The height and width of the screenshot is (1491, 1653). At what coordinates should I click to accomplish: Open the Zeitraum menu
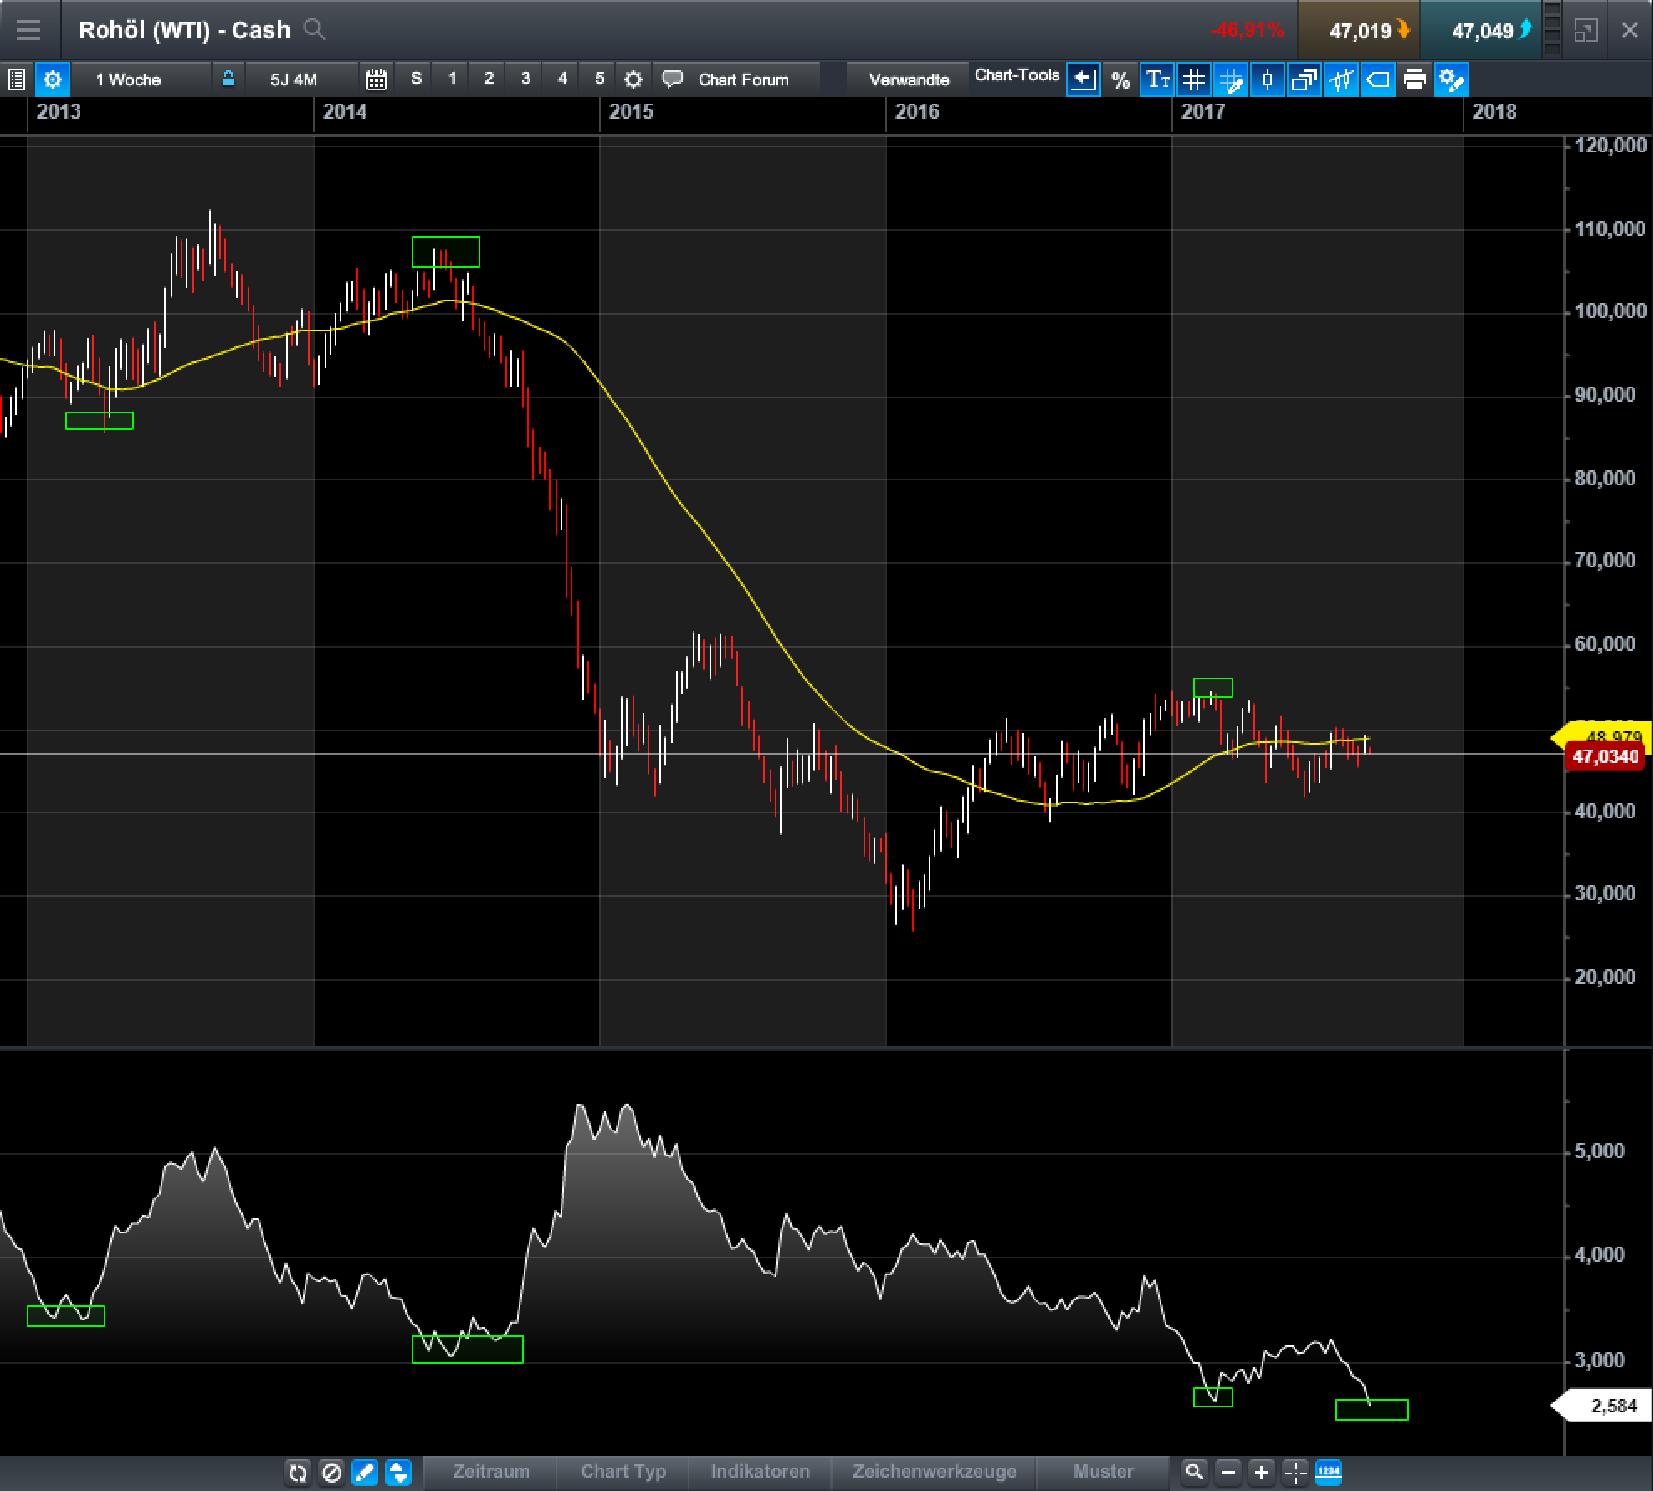tap(491, 1471)
